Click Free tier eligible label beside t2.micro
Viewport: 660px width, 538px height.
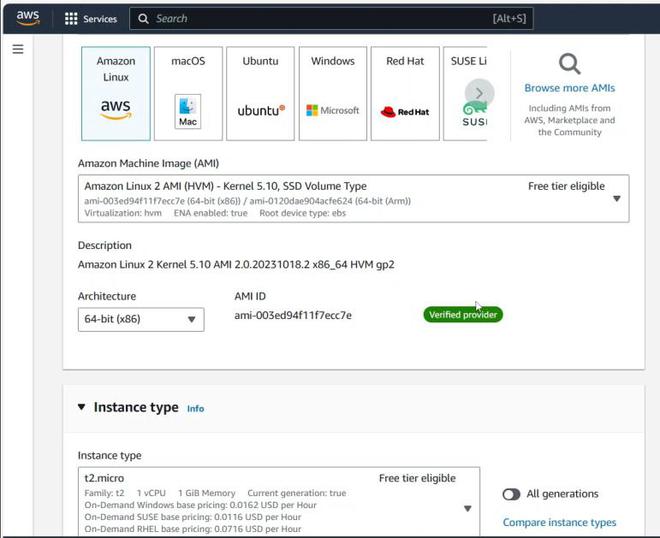tap(417, 478)
